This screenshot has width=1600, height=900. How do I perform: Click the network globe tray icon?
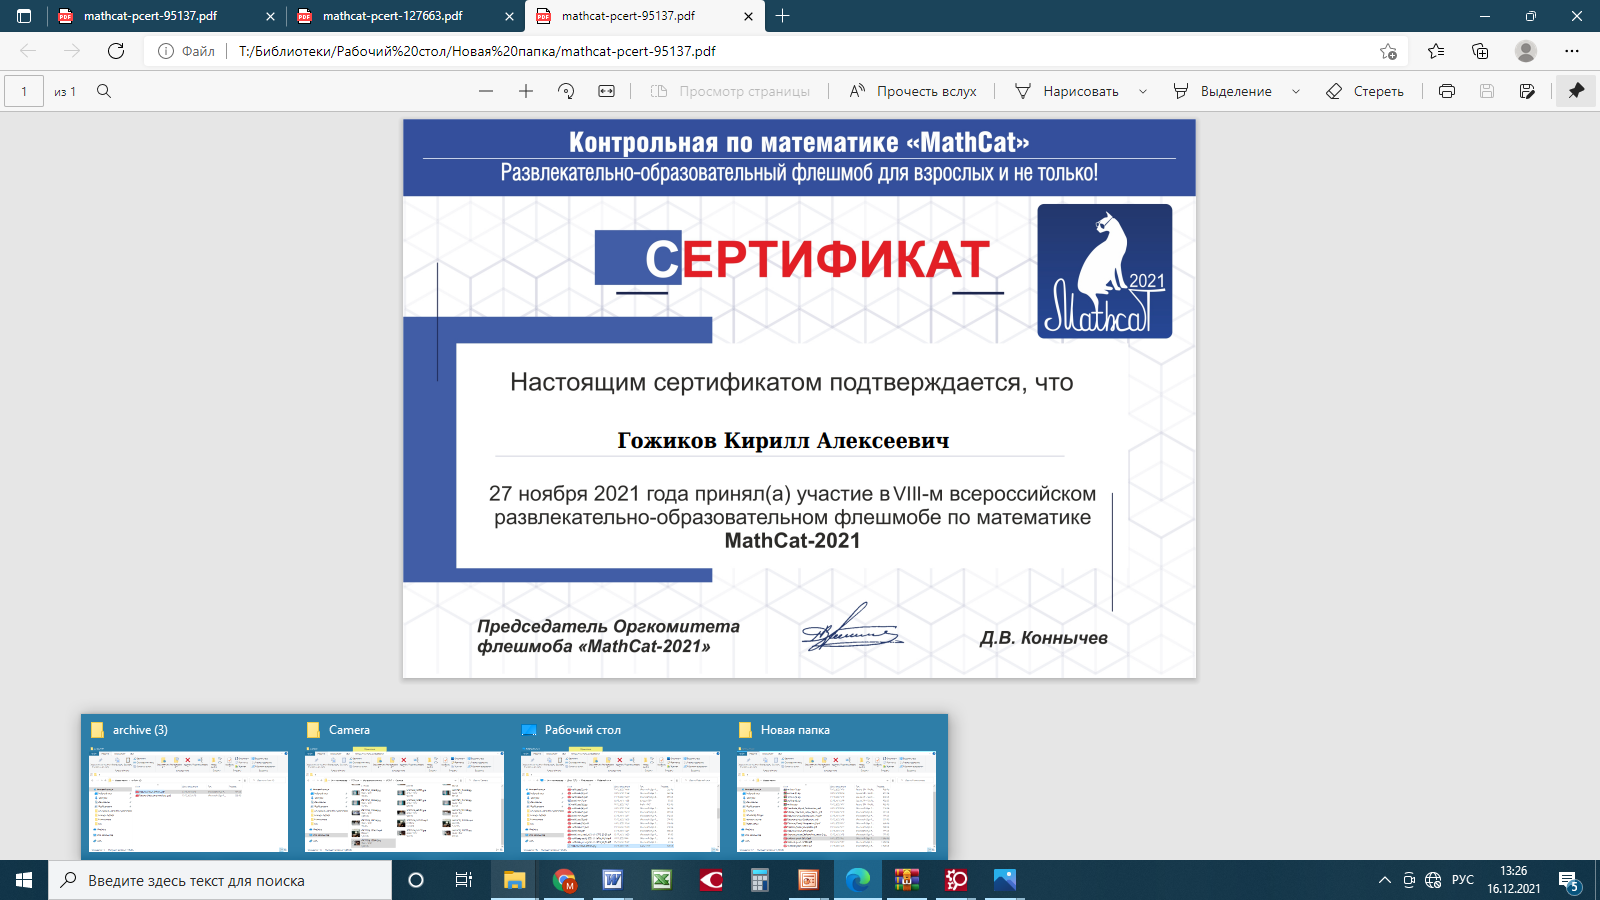click(1433, 880)
